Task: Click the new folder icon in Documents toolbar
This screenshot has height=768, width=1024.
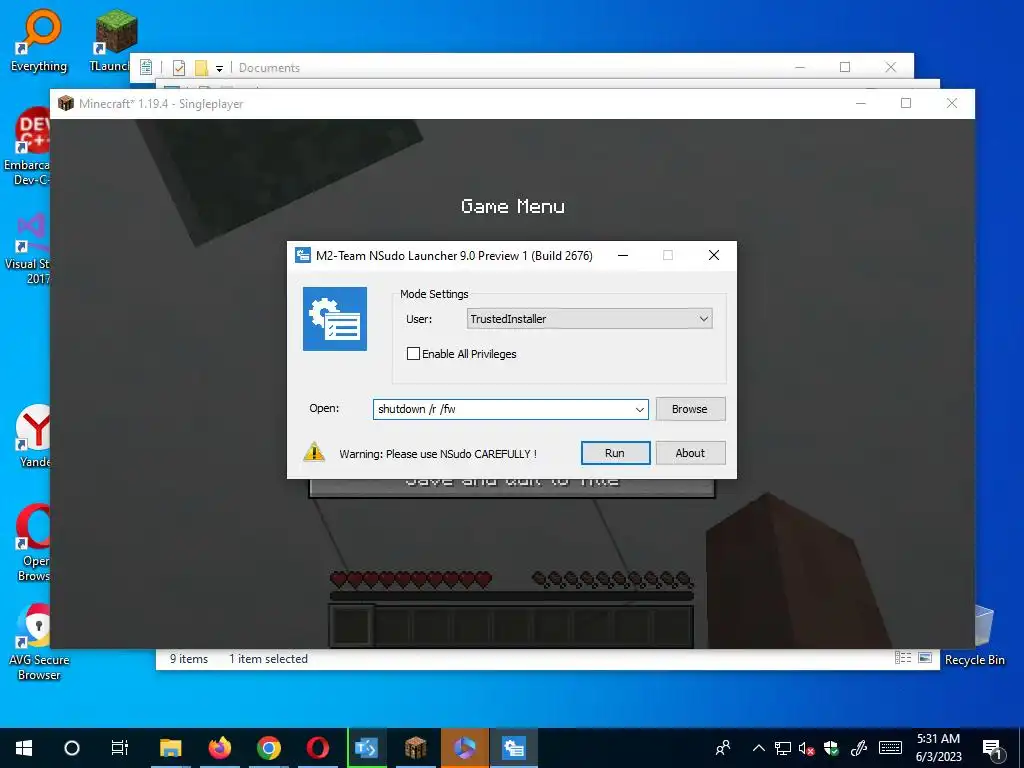Action: (201, 67)
